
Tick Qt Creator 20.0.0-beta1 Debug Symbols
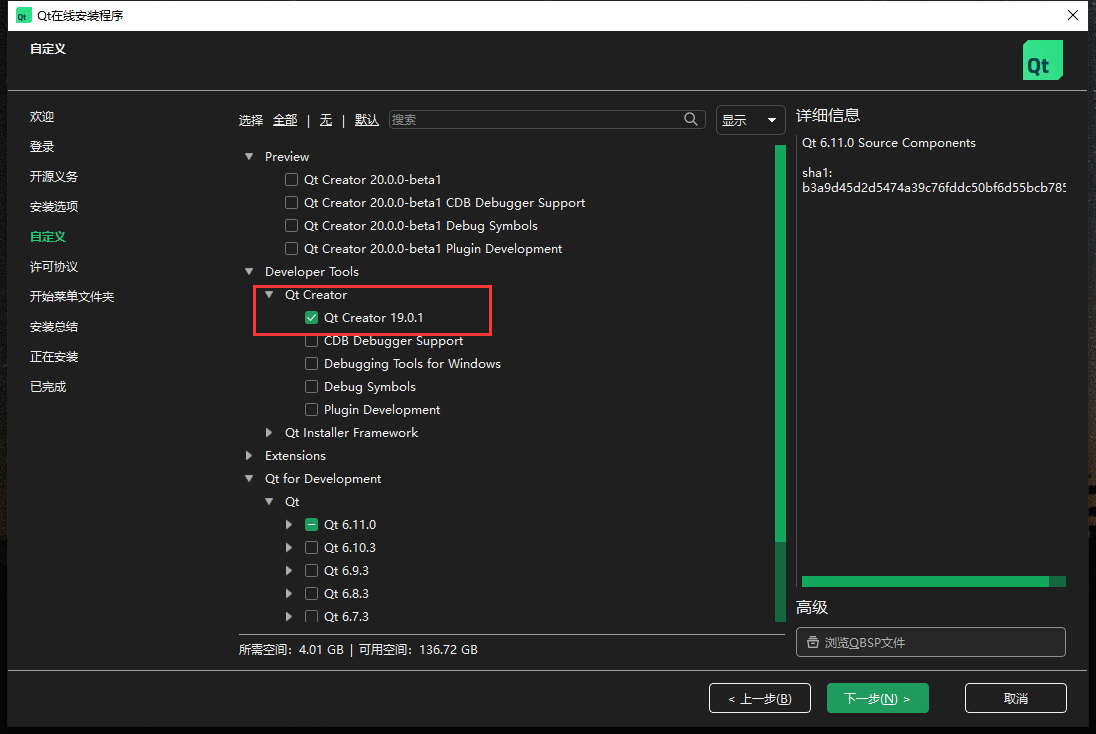coord(291,226)
